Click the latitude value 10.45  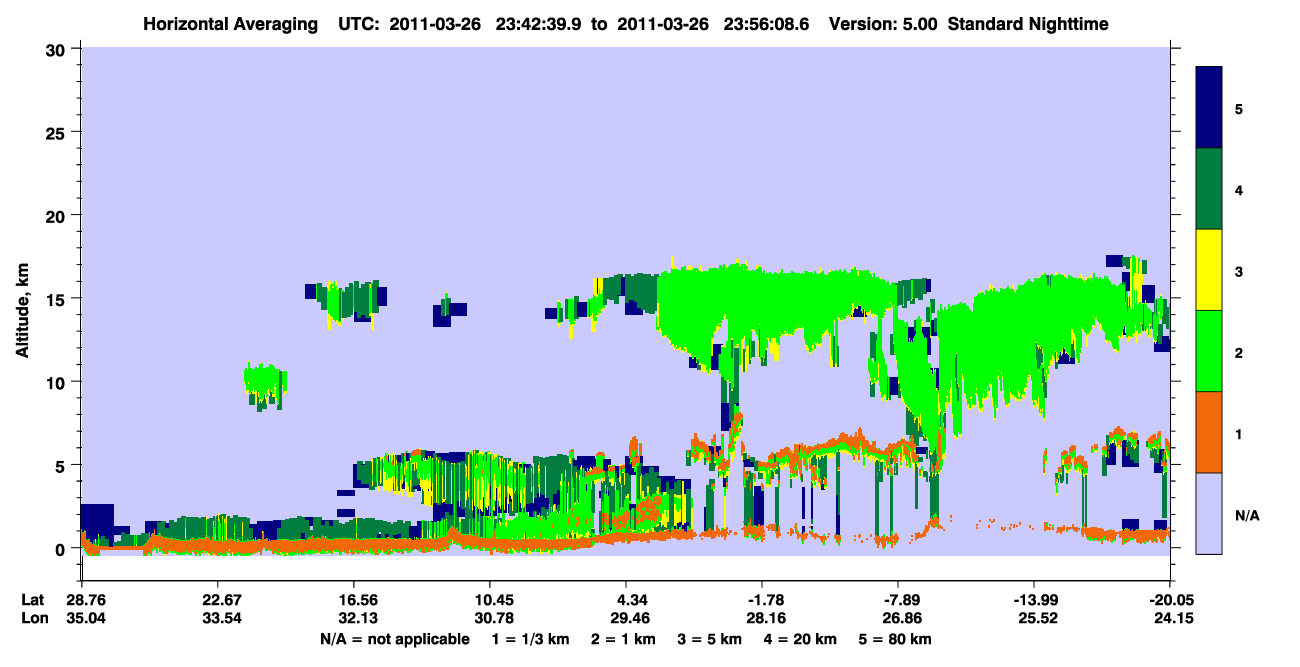point(489,600)
